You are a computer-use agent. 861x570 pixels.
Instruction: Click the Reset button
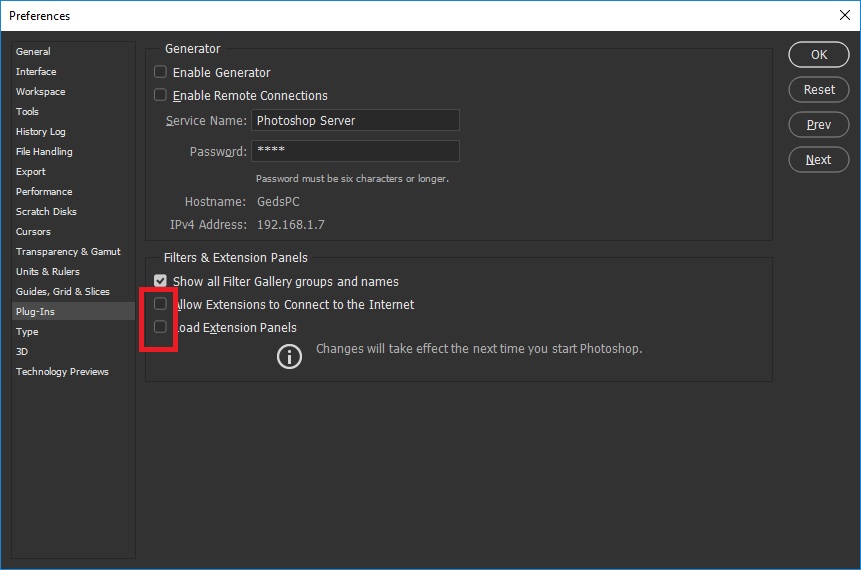tap(819, 90)
